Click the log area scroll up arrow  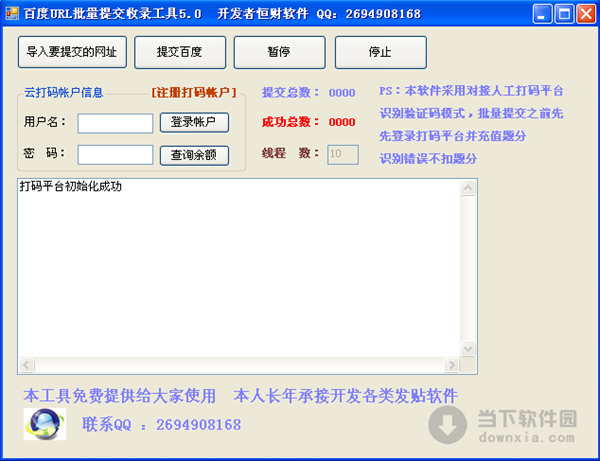(469, 188)
